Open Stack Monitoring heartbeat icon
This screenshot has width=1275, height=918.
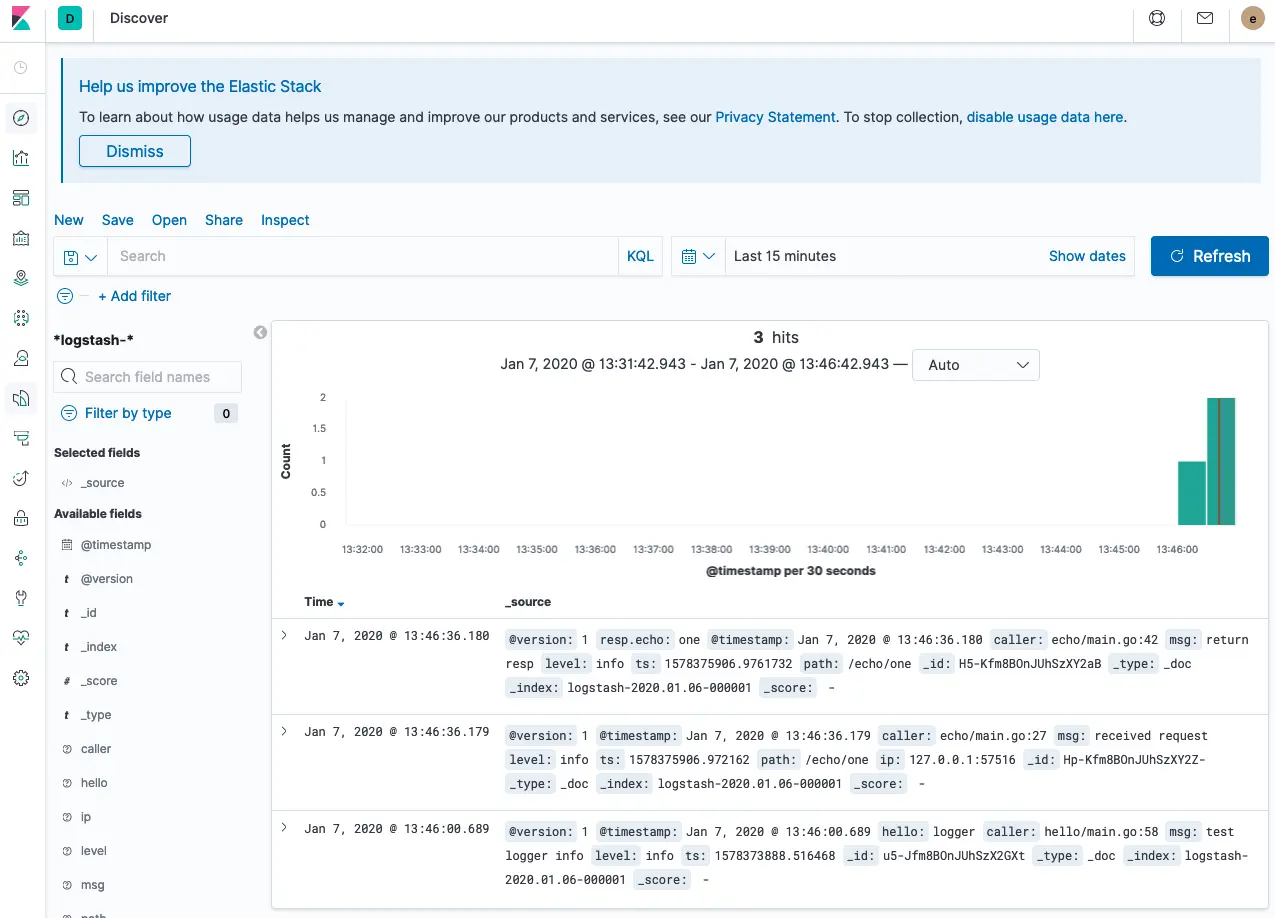click(x=21, y=638)
